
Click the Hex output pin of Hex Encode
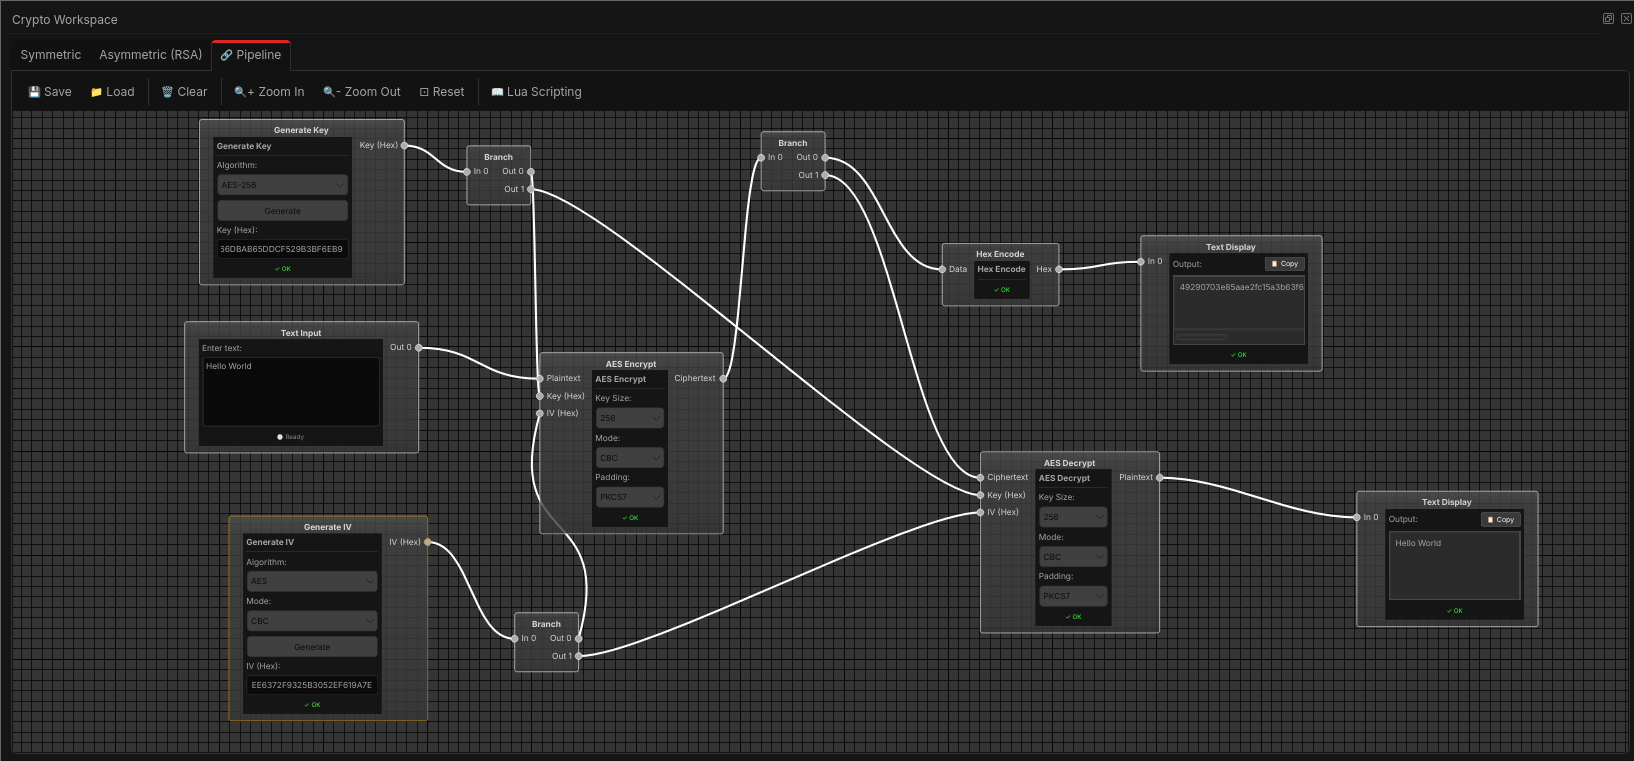click(x=1059, y=269)
